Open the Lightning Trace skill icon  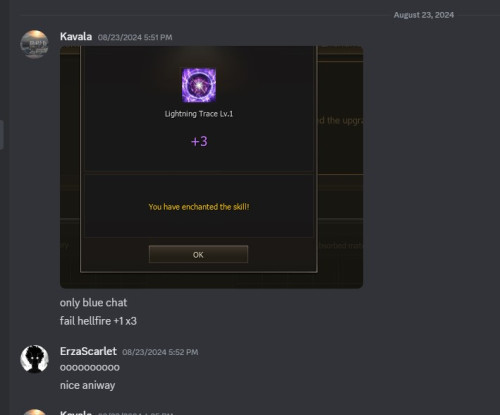pos(199,85)
